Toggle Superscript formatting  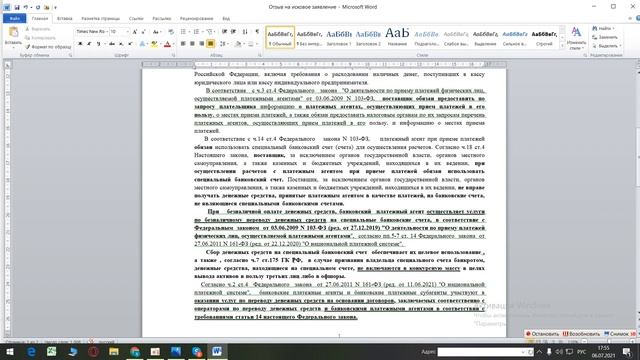tap(130, 44)
